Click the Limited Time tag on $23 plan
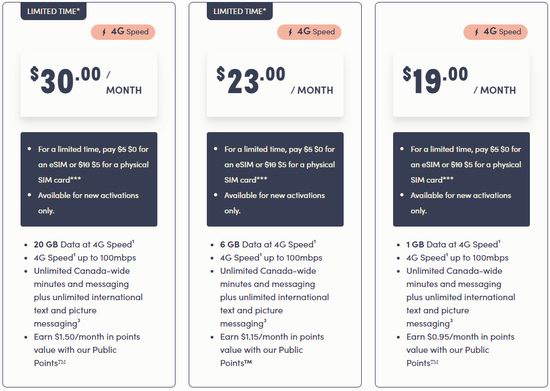The image size is (550, 391). [240, 11]
